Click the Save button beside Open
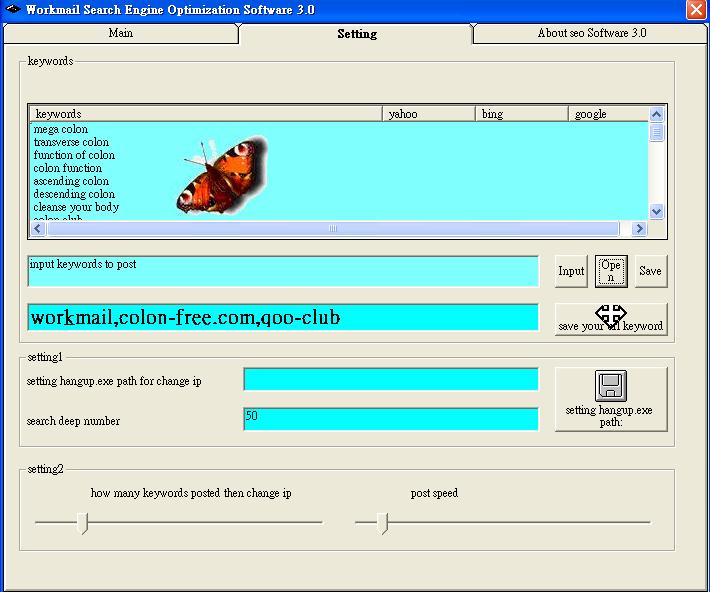710x592 pixels. (651, 271)
